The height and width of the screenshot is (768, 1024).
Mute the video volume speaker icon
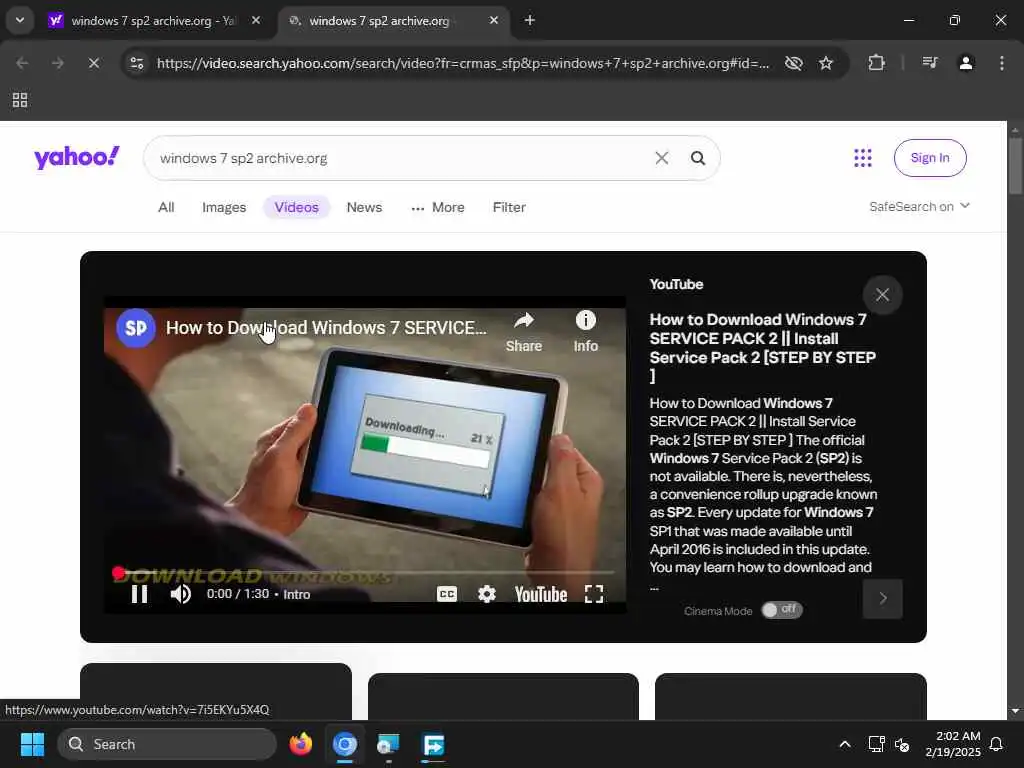tap(180, 594)
